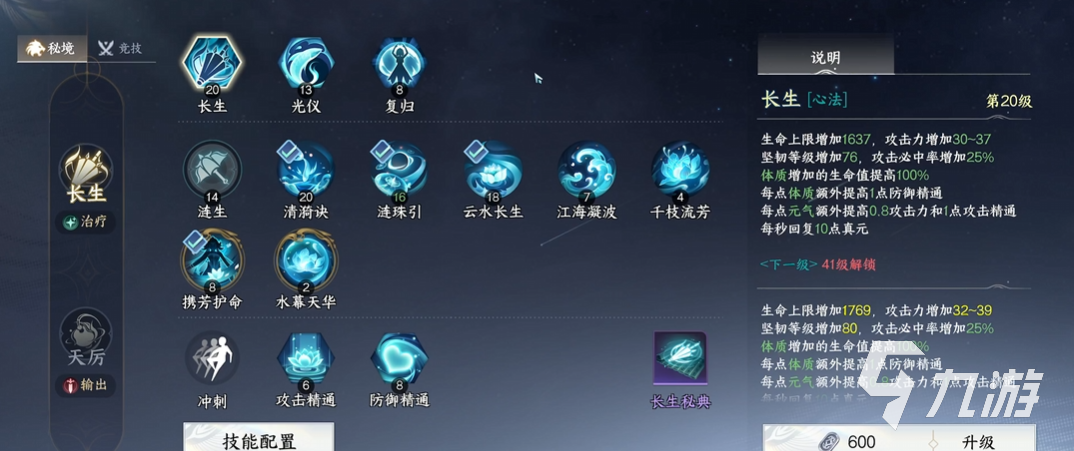
Task: Select the 光仪 skill icon
Action: tap(305, 62)
